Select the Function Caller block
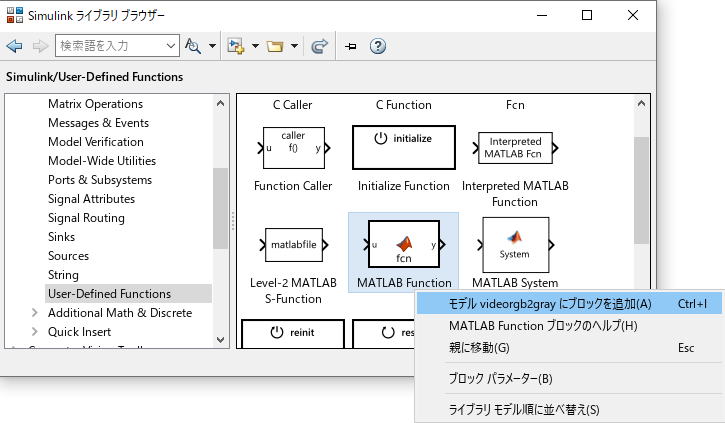Image resolution: width=725 pixels, height=423 pixels. [293, 148]
